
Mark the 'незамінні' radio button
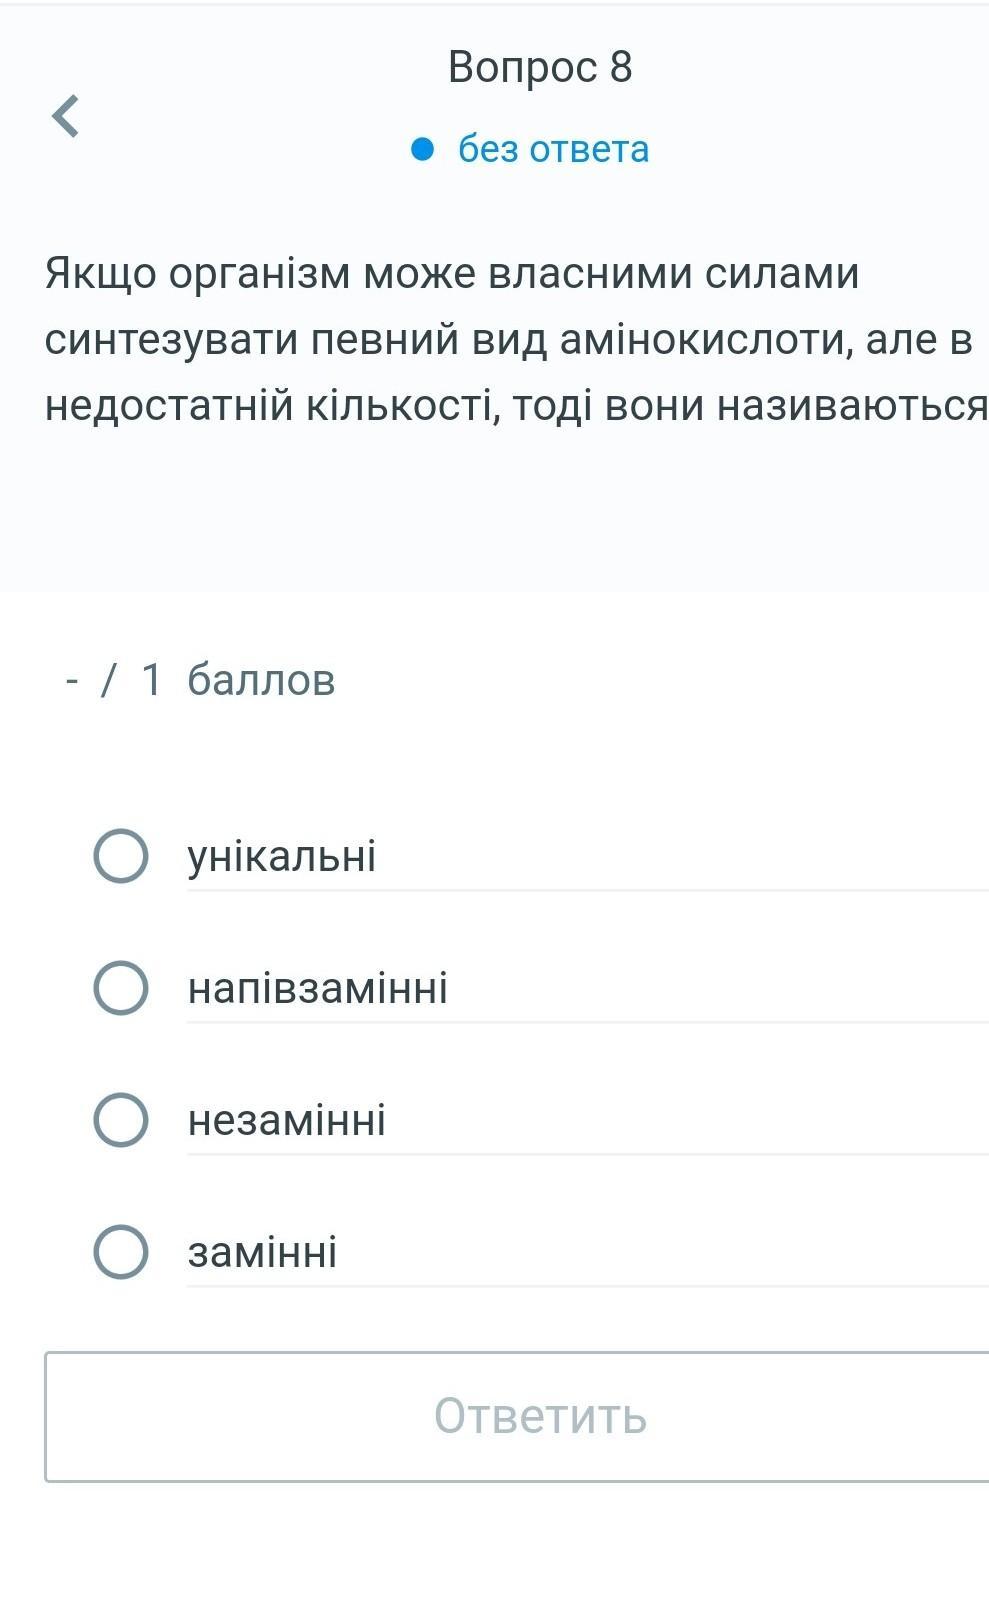(x=121, y=1120)
